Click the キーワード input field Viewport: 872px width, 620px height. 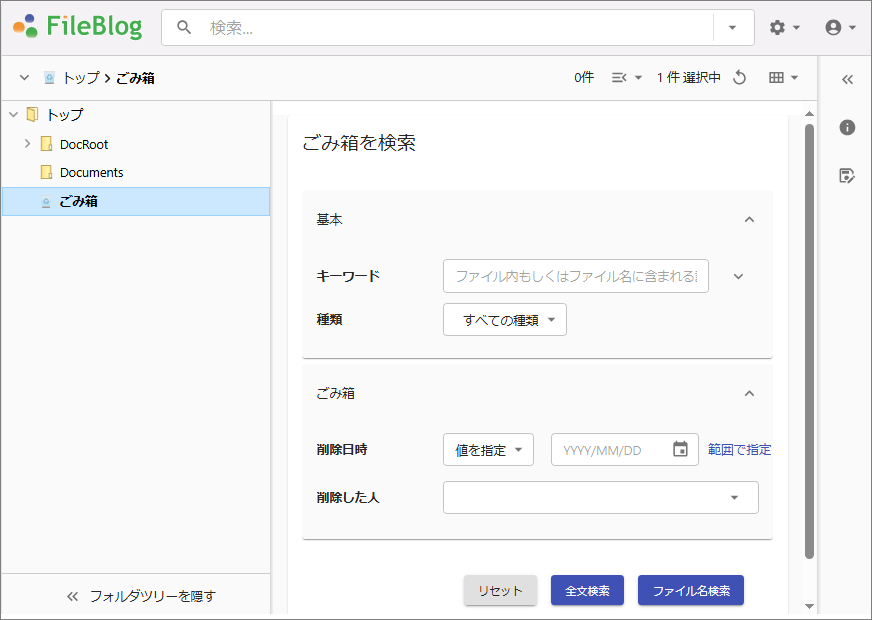point(576,276)
